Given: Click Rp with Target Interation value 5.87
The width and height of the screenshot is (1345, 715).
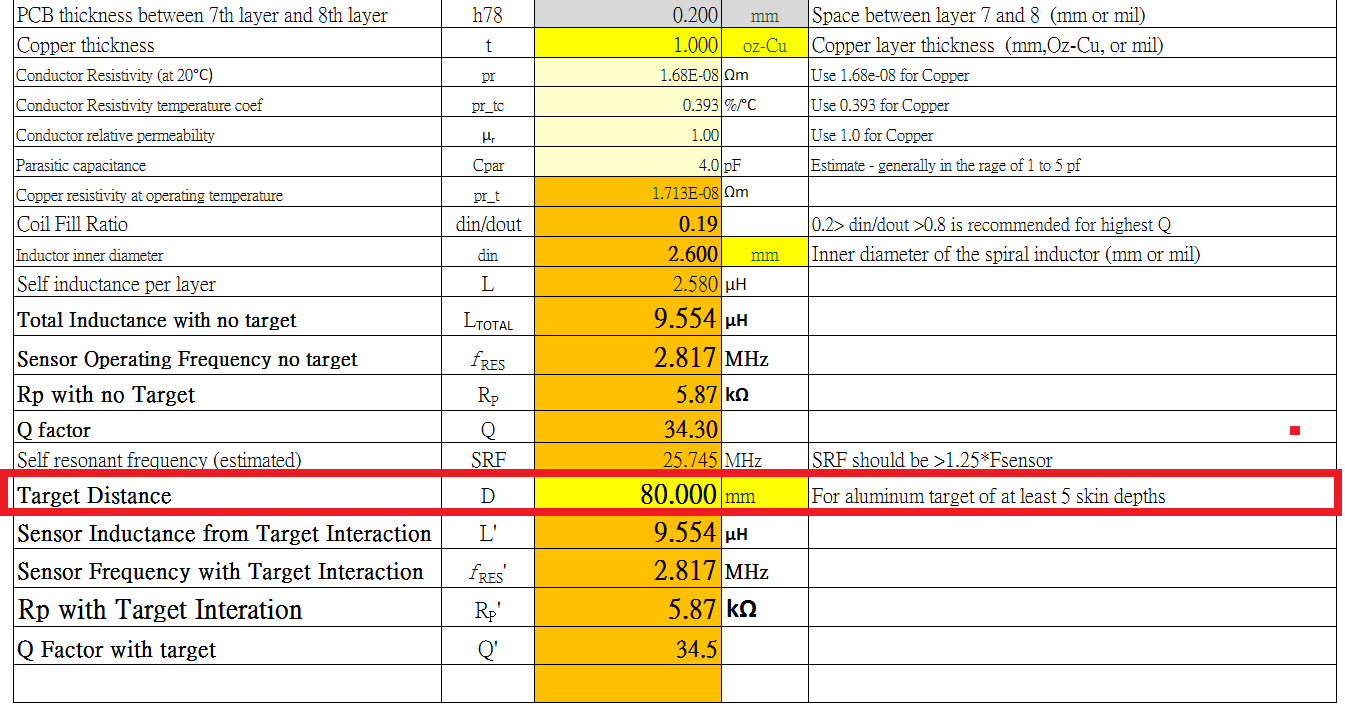Looking at the screenshot, I should pos(628,609).
